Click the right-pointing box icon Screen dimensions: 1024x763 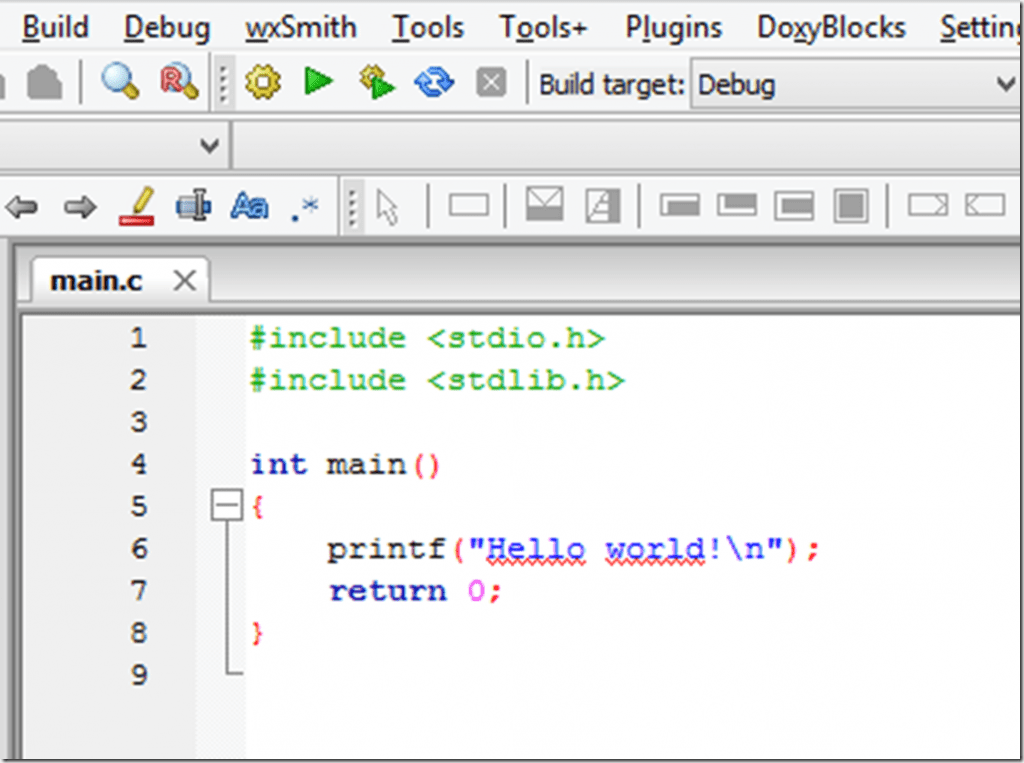pyautogui.click(x=928, y=205)
